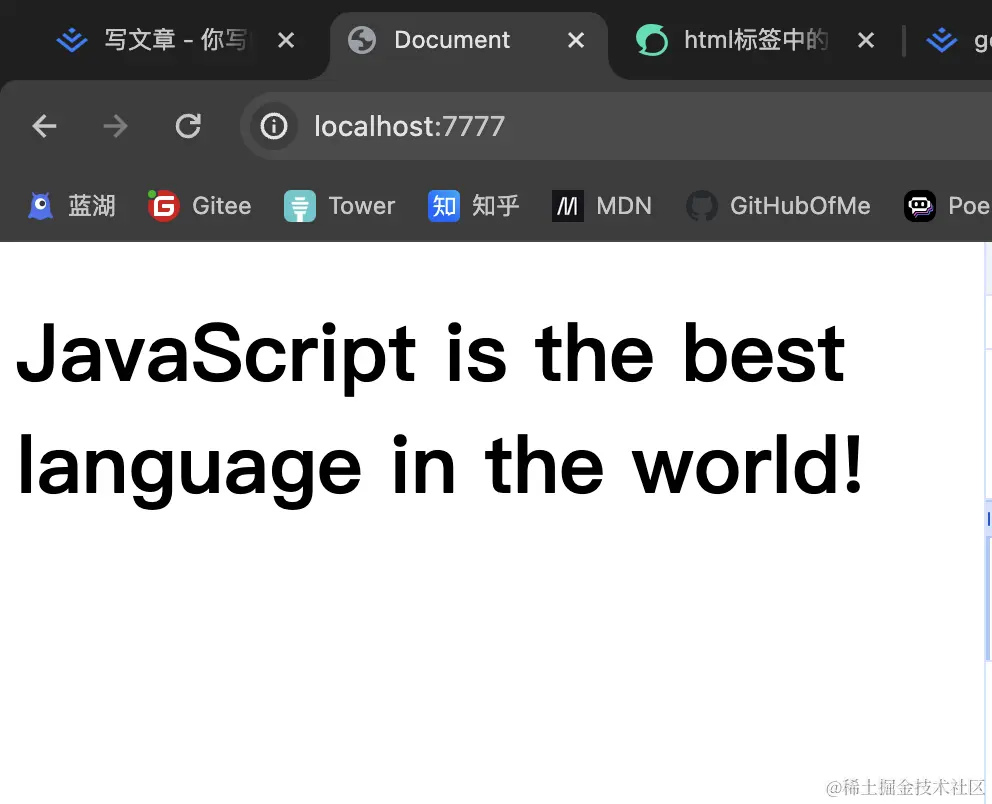Click the Poe robot icon

[x=919, y=206]
